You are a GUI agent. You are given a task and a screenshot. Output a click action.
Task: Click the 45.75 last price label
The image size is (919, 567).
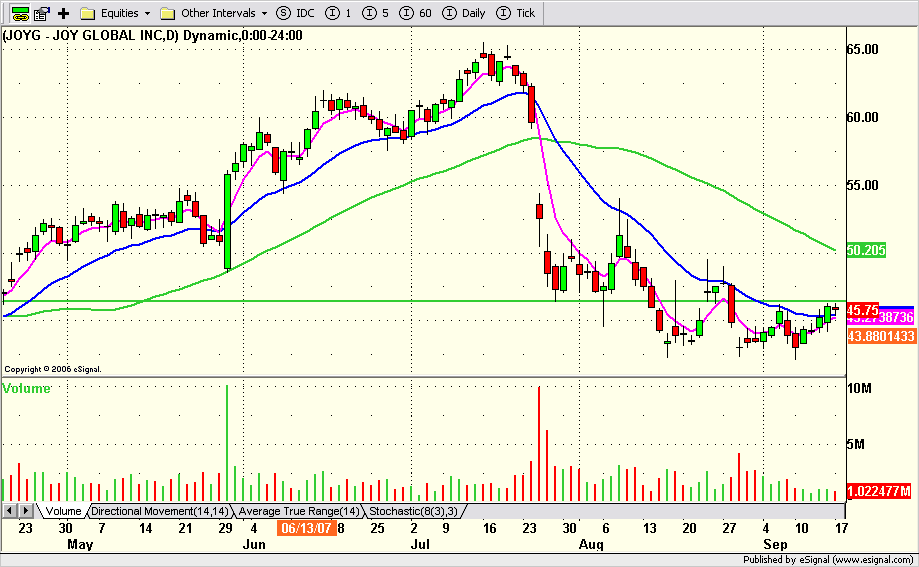863,310
